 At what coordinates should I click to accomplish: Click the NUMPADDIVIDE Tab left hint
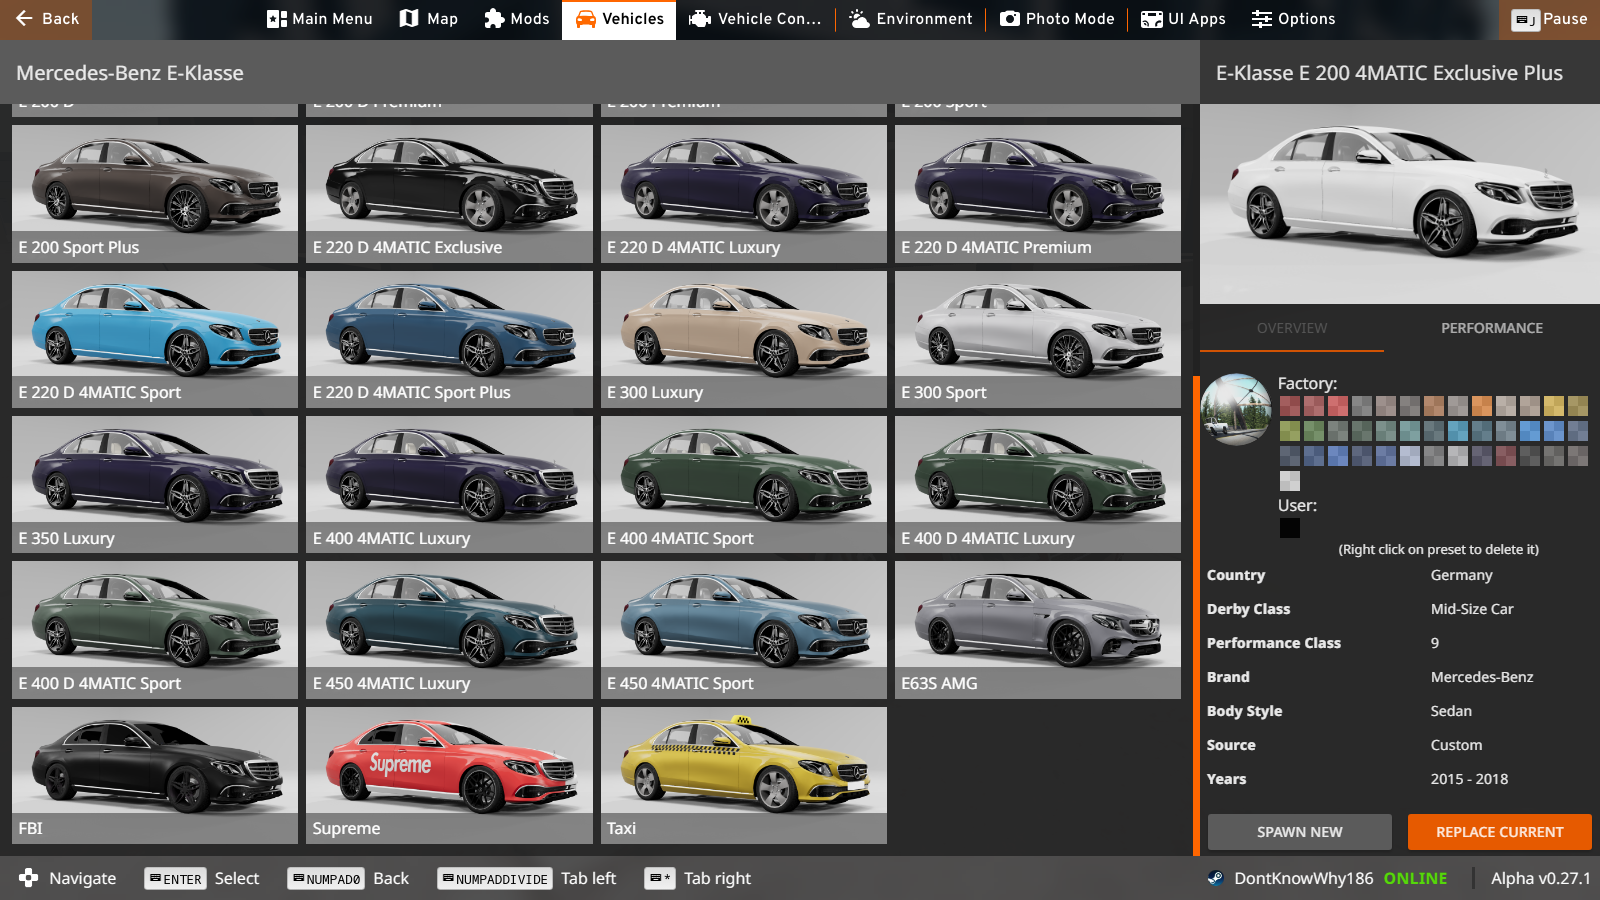(x=494, y=879)
